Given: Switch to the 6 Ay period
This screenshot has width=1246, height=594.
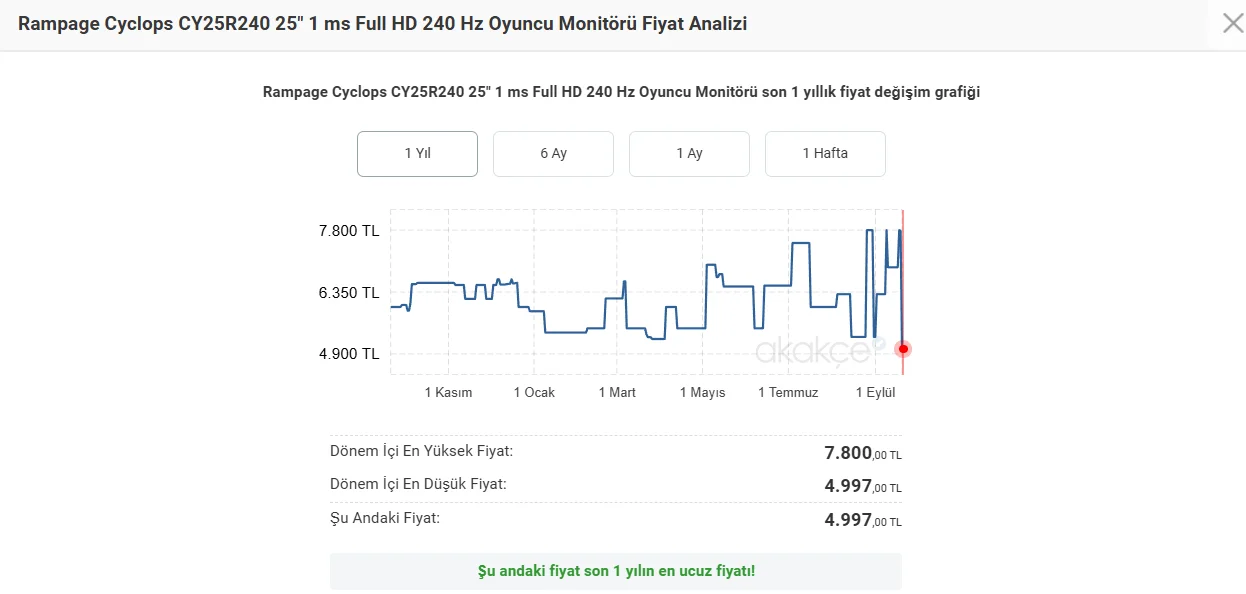Looking at the screenshot, I should tap(553, 153).
